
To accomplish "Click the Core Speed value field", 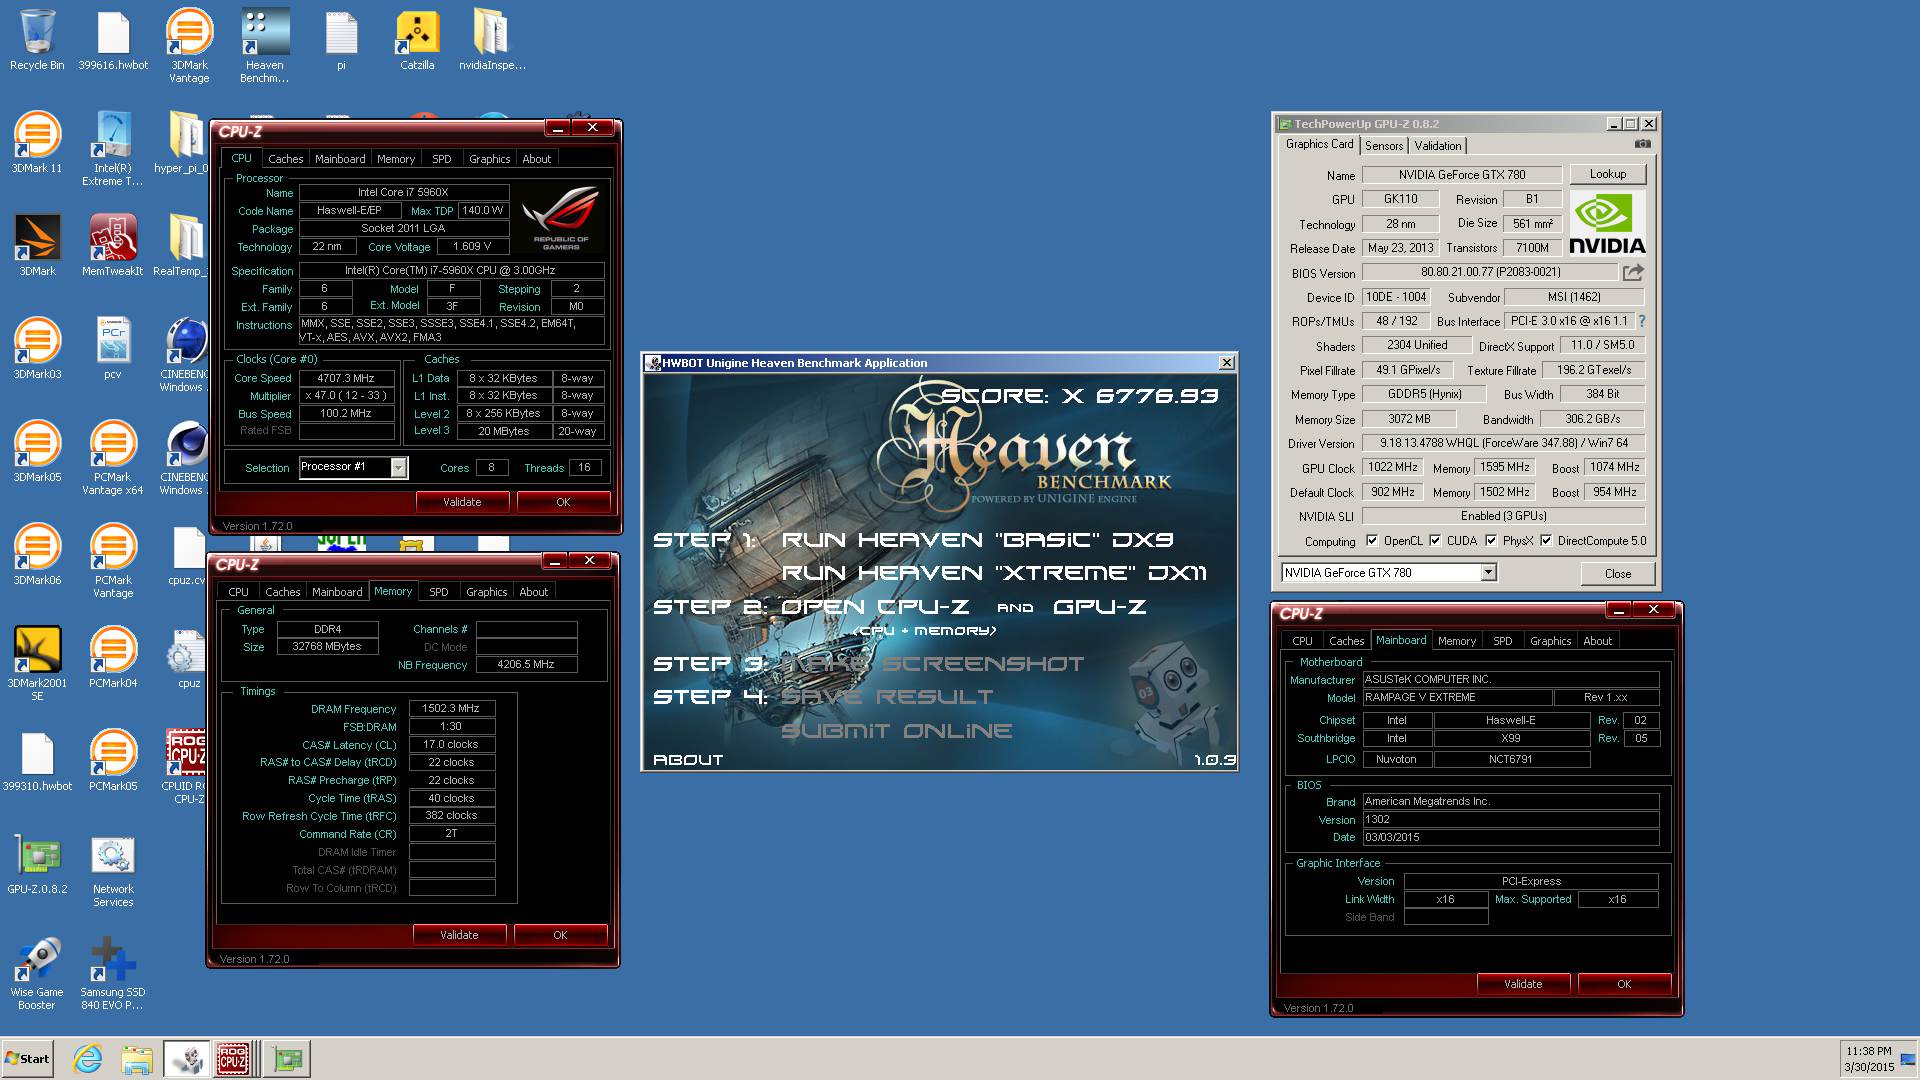I will coord(346,378).
